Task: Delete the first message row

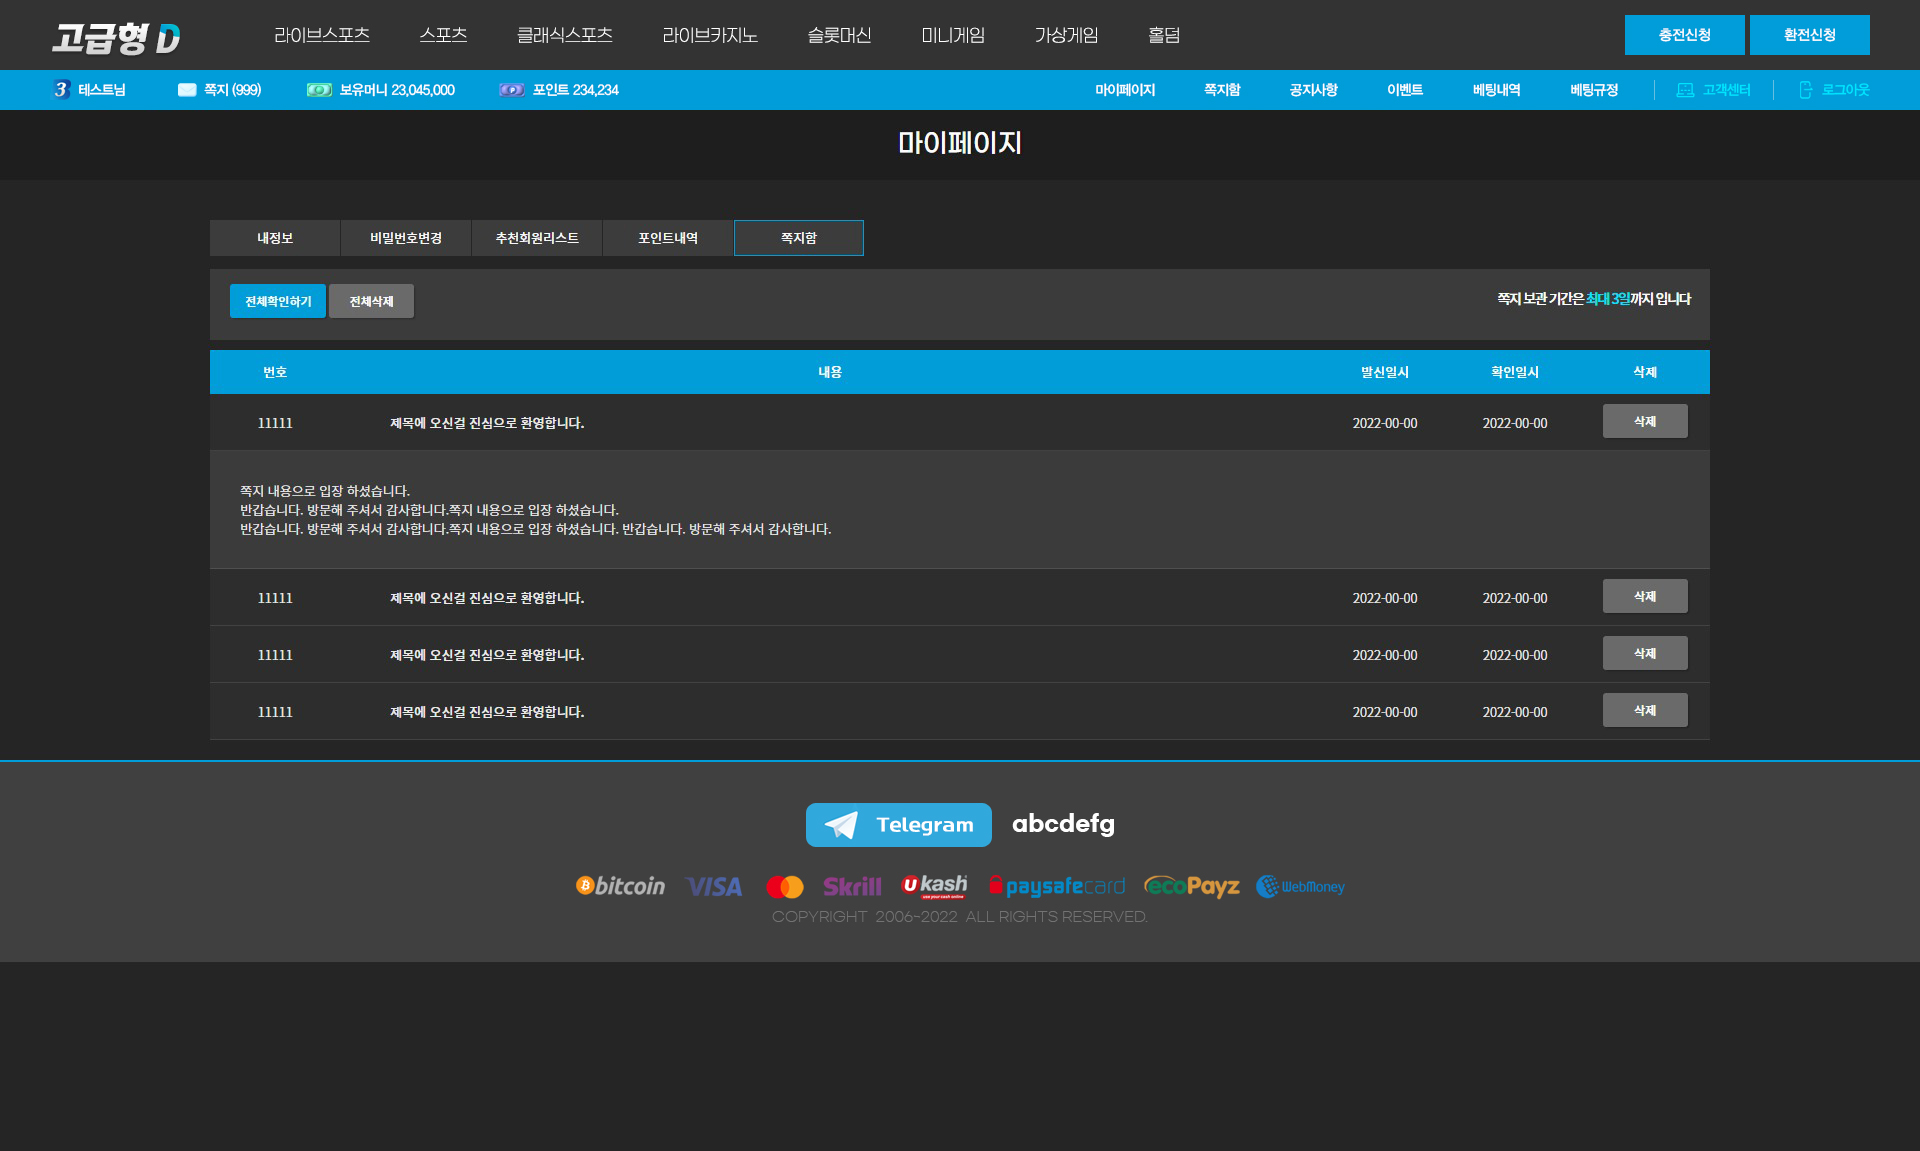Action: (1645, 421)
